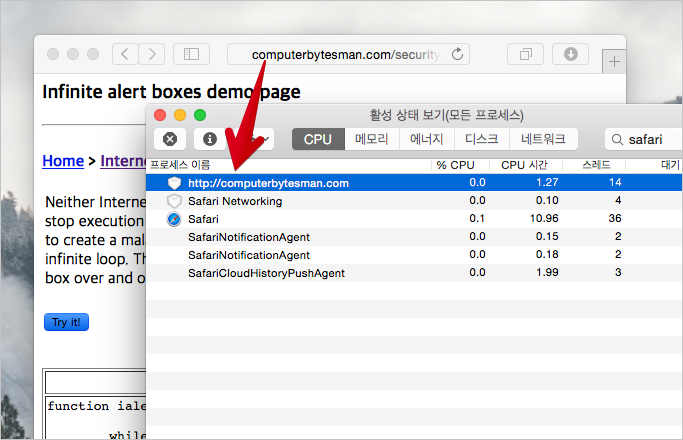The image size is (683, 440).
Task: Open the Internet breadcrumb link
Action: pos(123,161)
